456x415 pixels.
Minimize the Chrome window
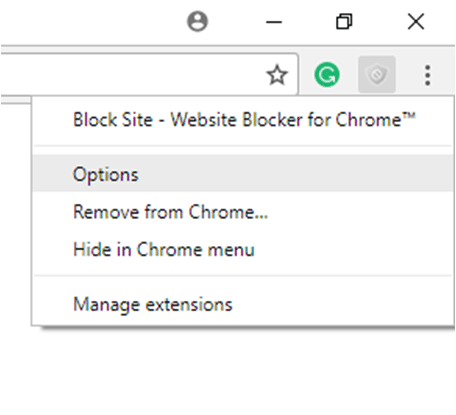coord(274,22)
